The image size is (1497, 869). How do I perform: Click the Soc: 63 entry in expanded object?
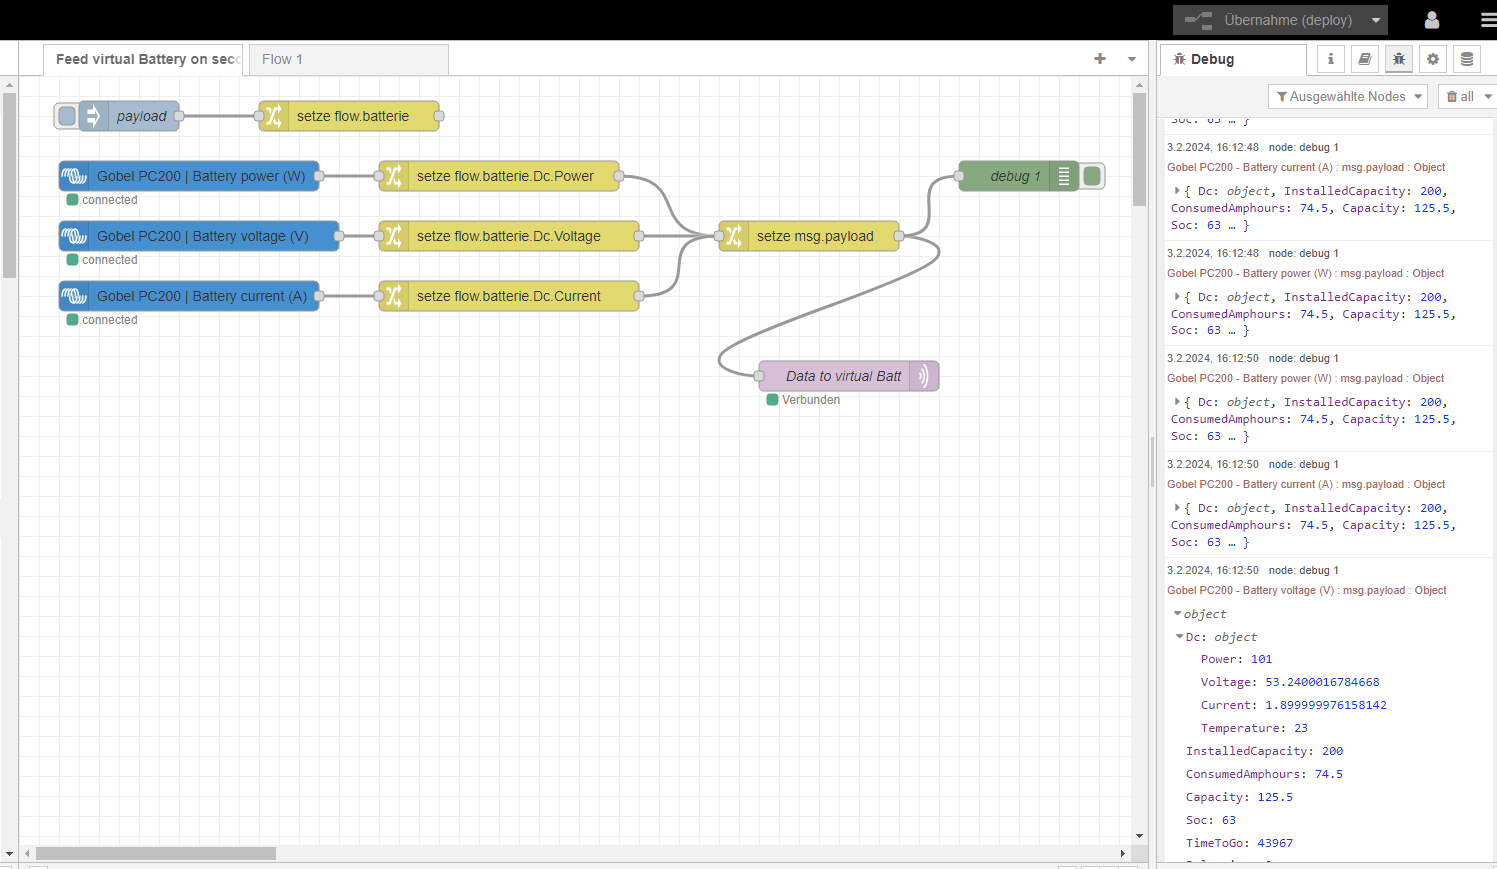tap(1211, 820)
